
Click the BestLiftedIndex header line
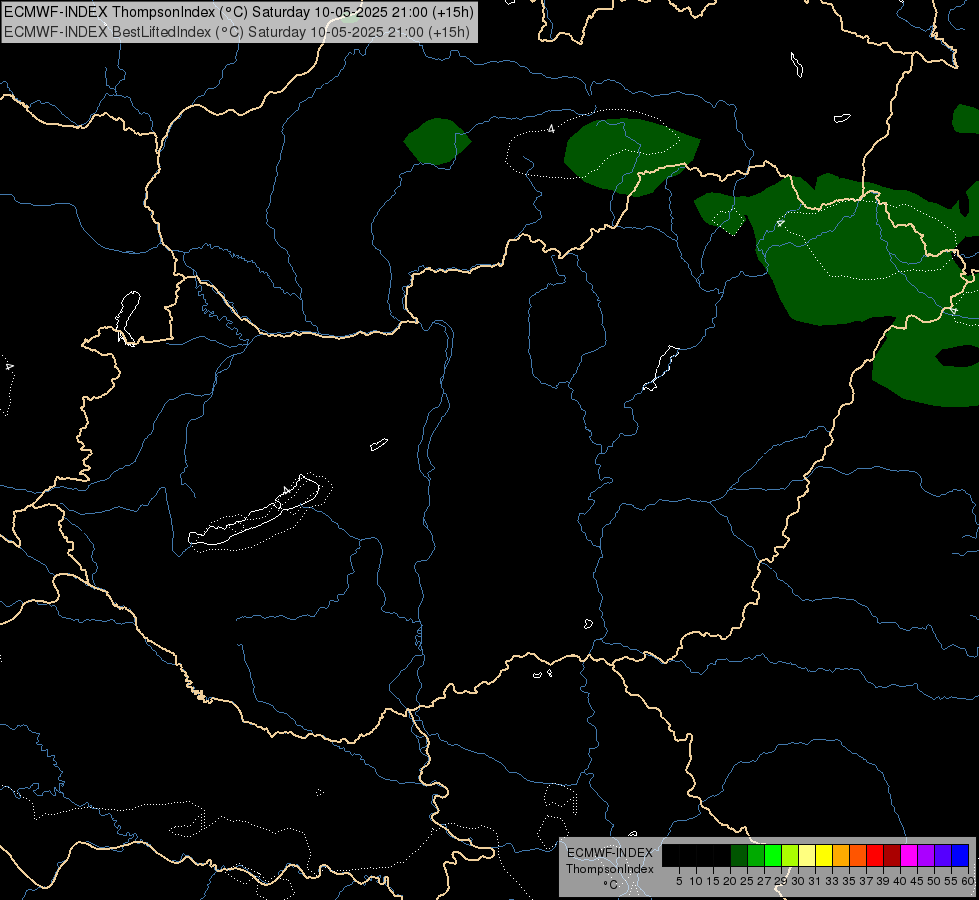click(x=237, y=31)
